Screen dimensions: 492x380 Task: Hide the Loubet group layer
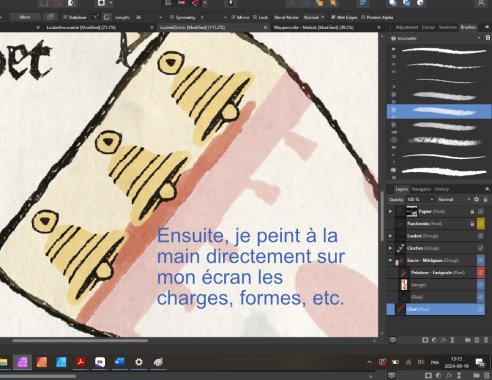click(481, 236)
